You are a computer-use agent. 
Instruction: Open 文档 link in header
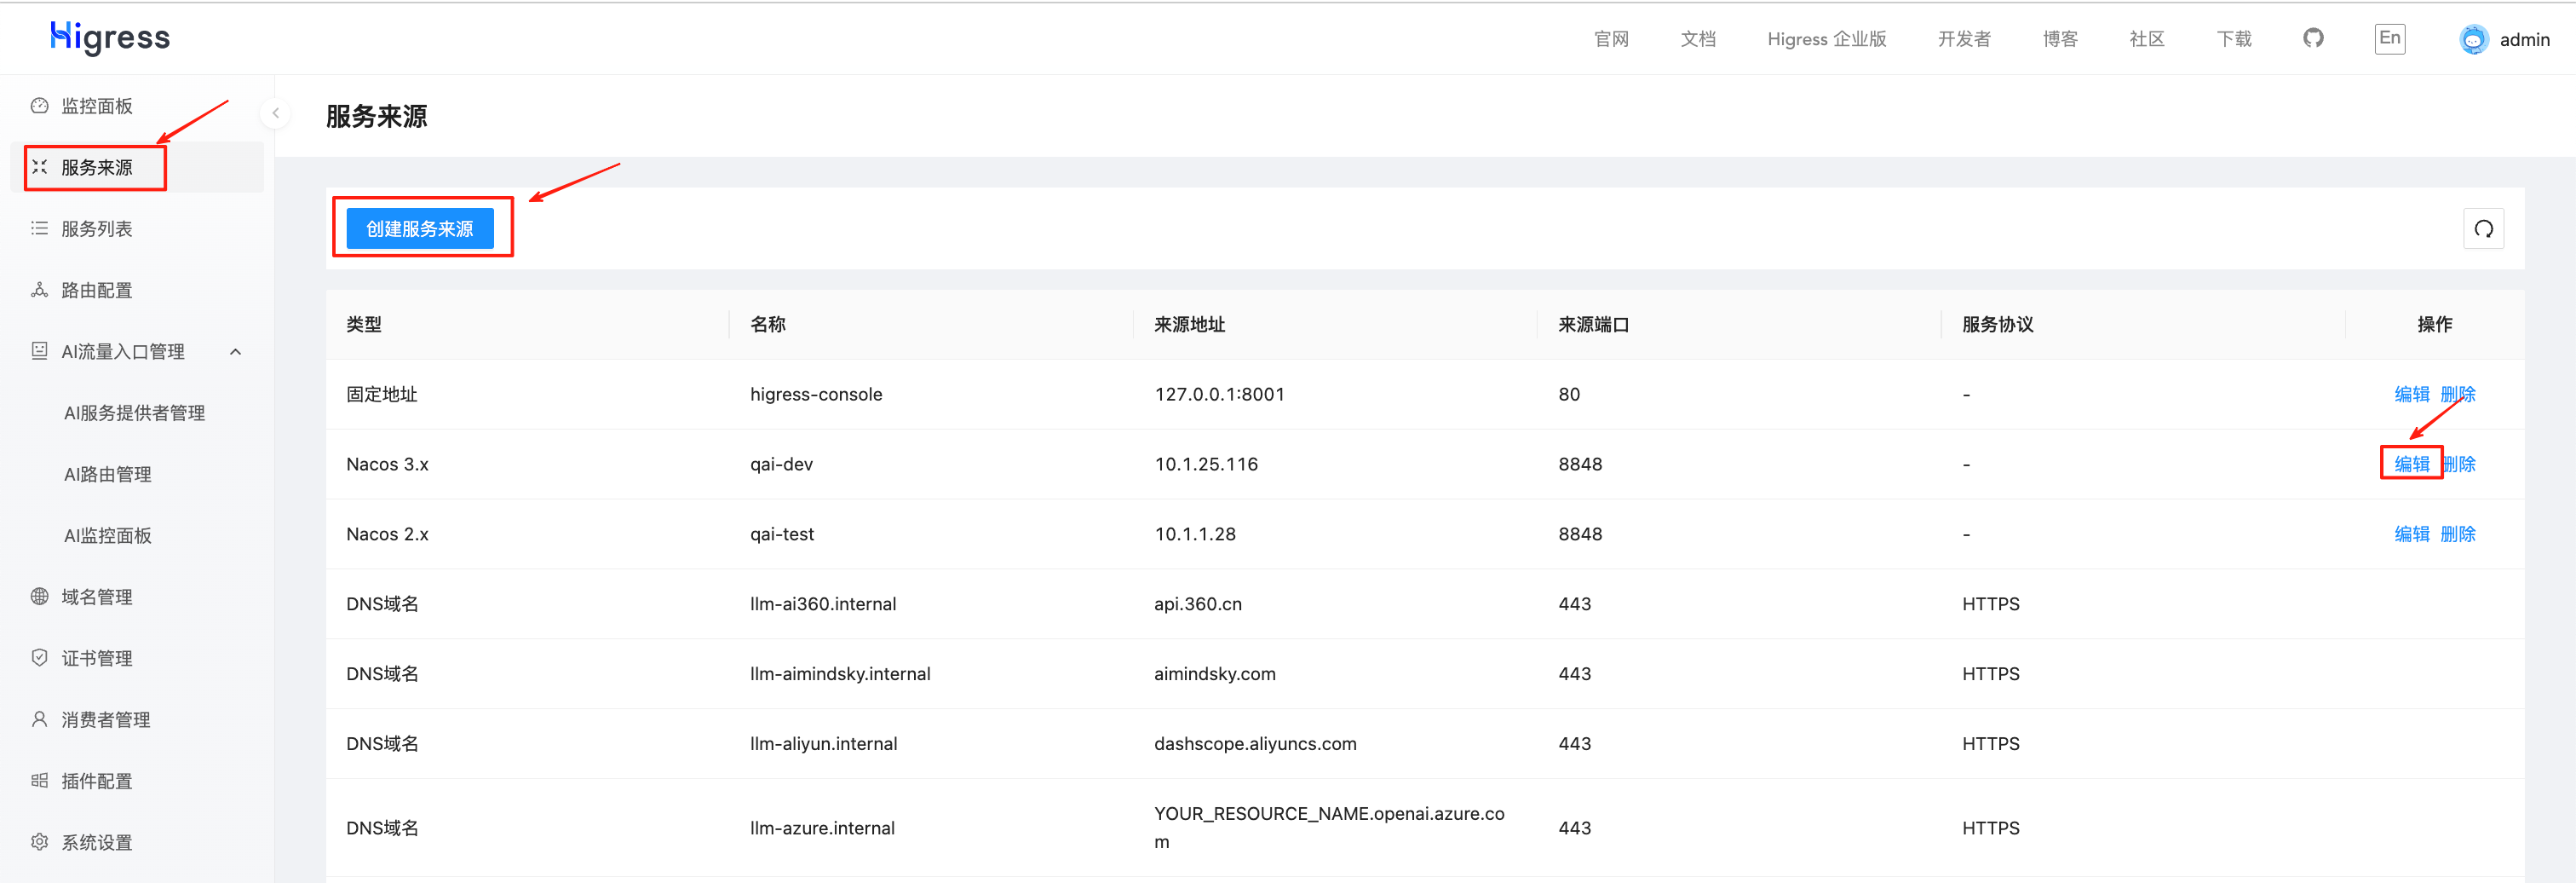point(1698,39)
